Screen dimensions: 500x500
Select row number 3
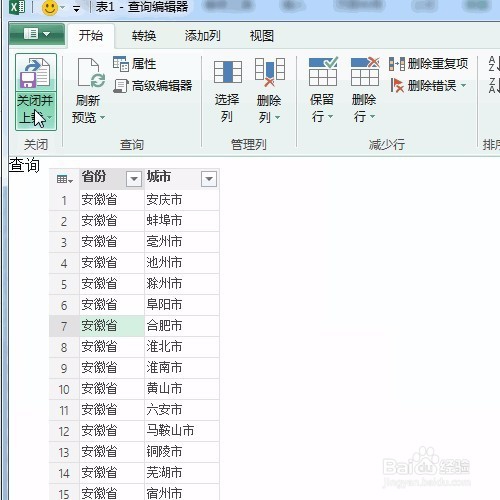click(x=64, y=243)
